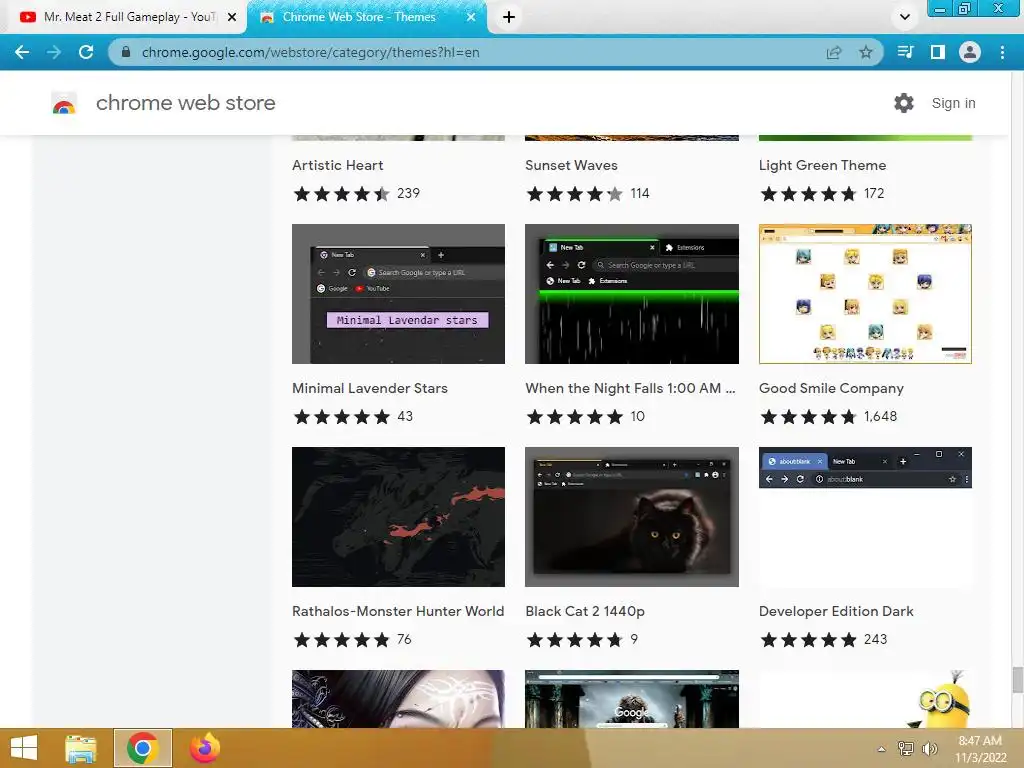Expand the tab search dropdown
Viewport: 1024px width, 768px height.
click(x=905, y=17)
